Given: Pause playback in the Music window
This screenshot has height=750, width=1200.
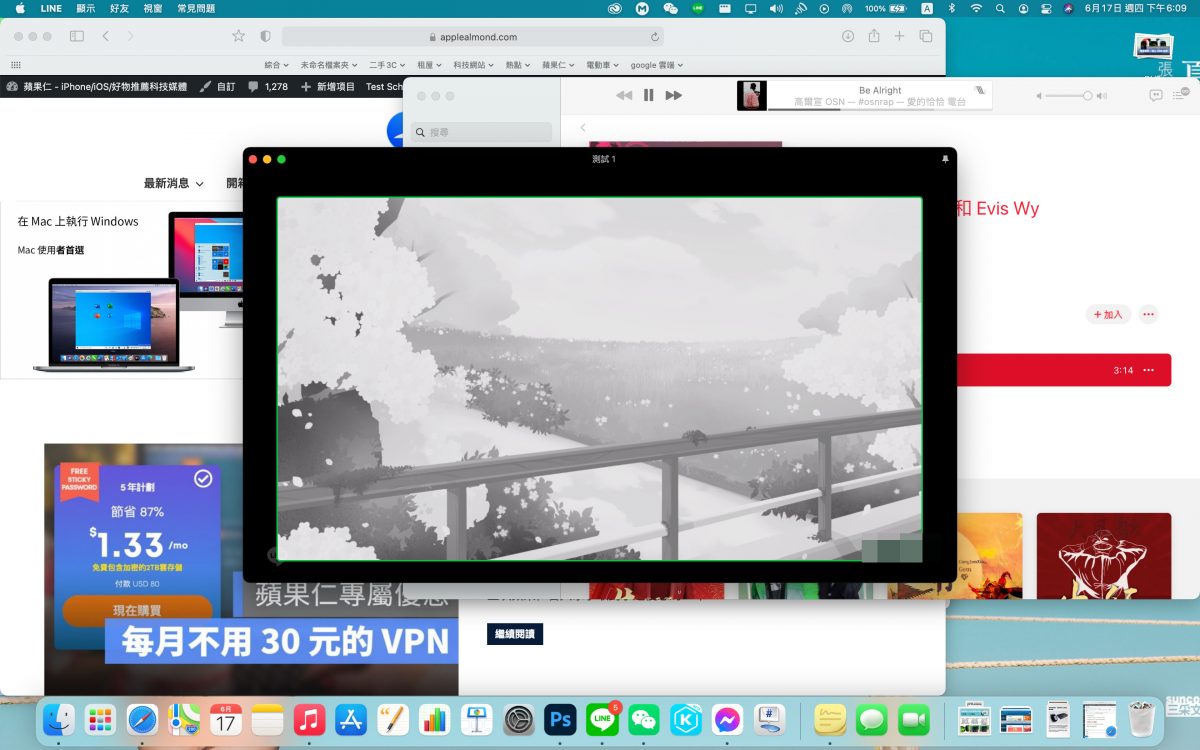Looking at the screenshot, I should click(648, 95).
